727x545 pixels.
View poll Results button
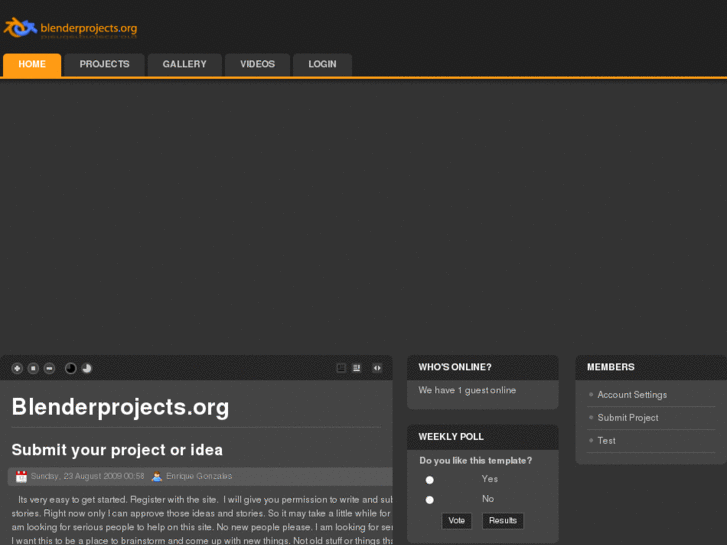click(x=503, y=520)
